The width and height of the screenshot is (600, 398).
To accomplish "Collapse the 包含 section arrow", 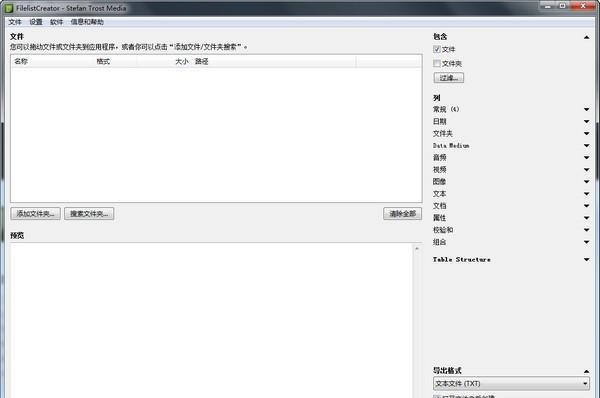I will coord(586,37).
